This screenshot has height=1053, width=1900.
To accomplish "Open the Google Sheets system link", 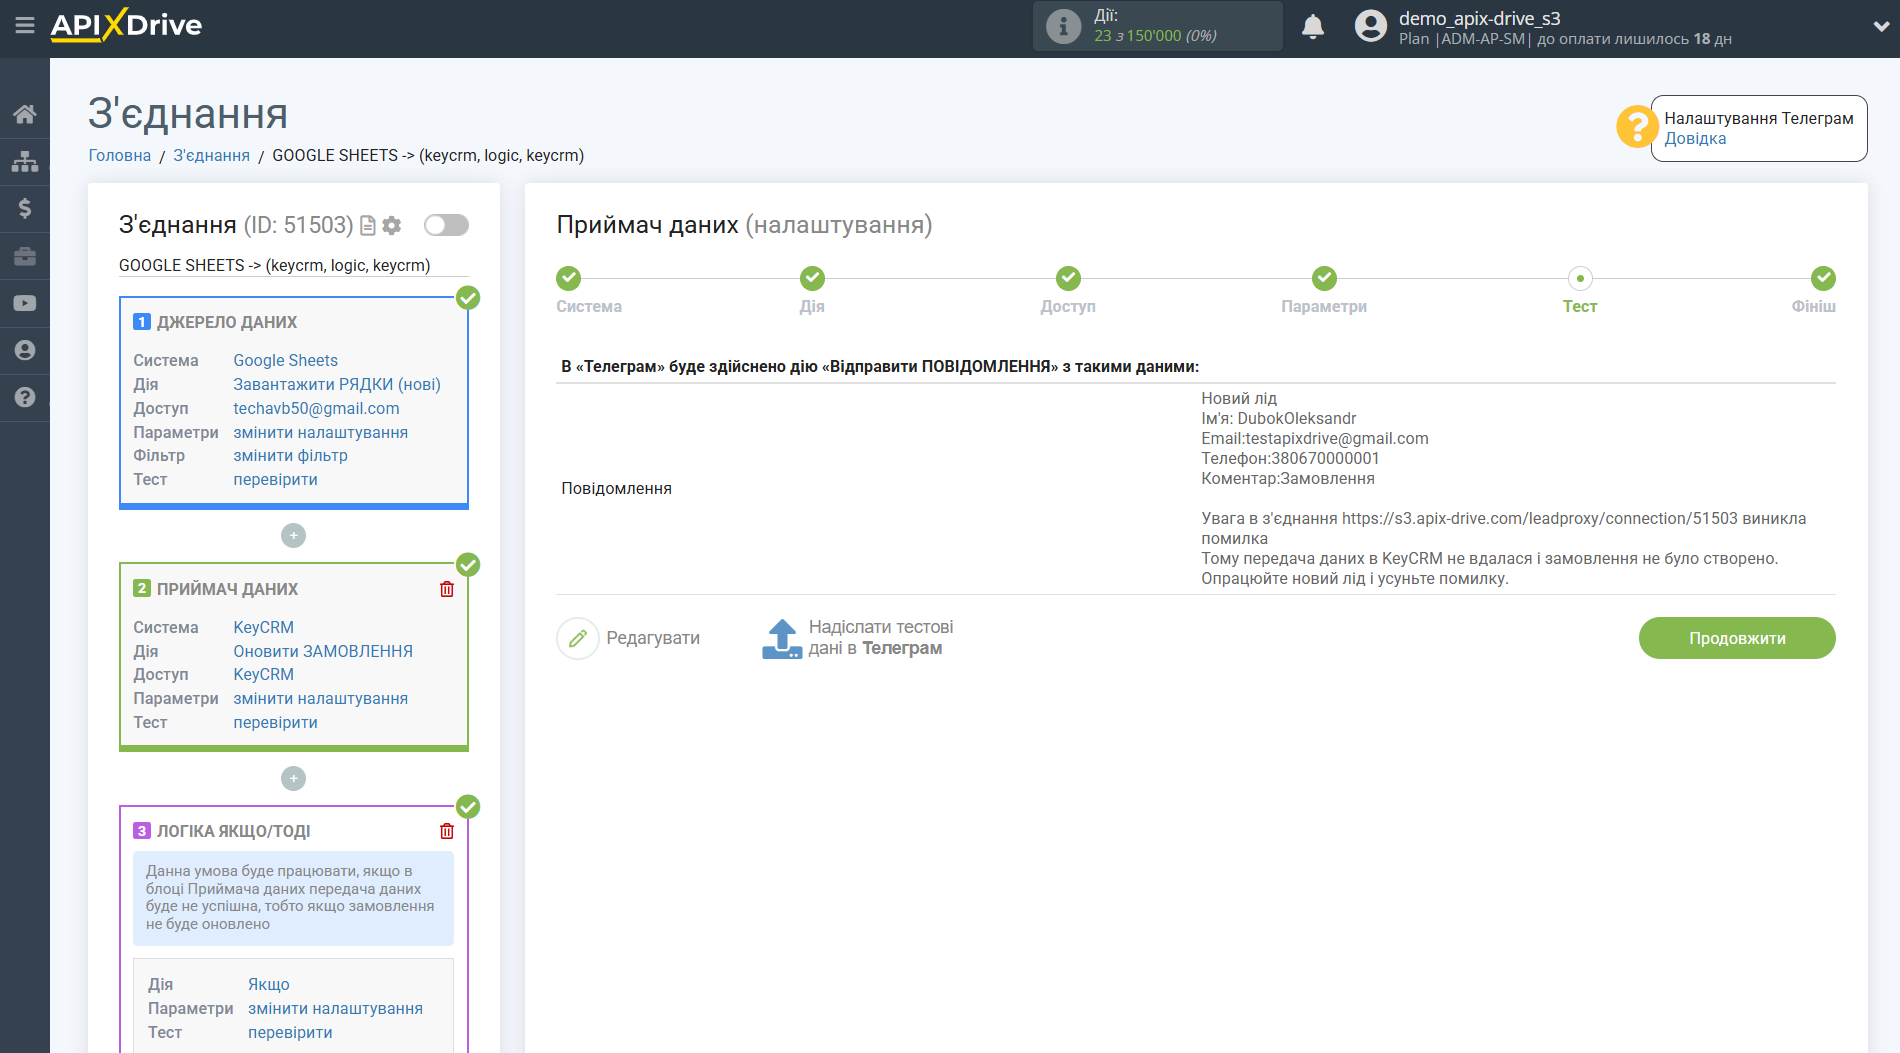I will (x=286, y=360).
